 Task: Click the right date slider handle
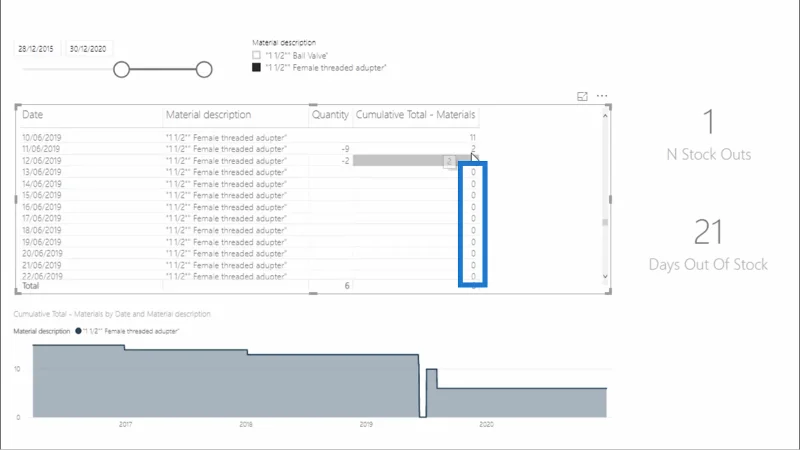coord(204,69)
